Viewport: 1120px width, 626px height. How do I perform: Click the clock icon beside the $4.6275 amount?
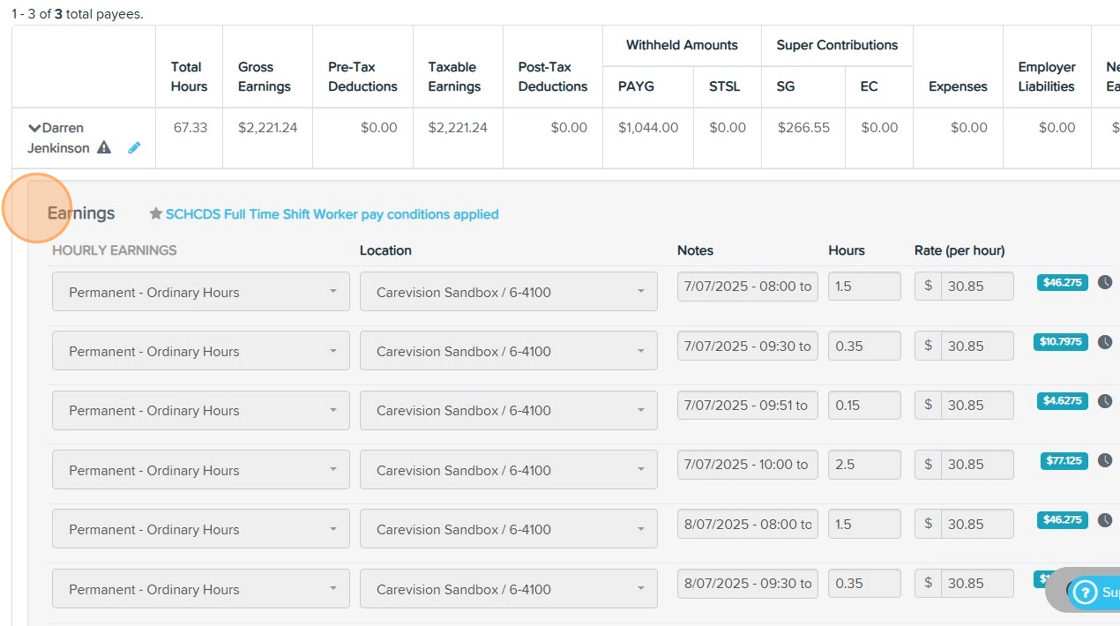point(1105,401)
